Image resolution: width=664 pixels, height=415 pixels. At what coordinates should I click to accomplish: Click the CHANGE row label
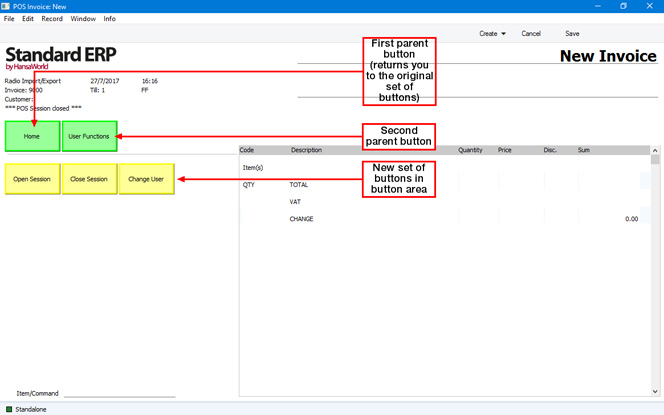tap(302, 219)
